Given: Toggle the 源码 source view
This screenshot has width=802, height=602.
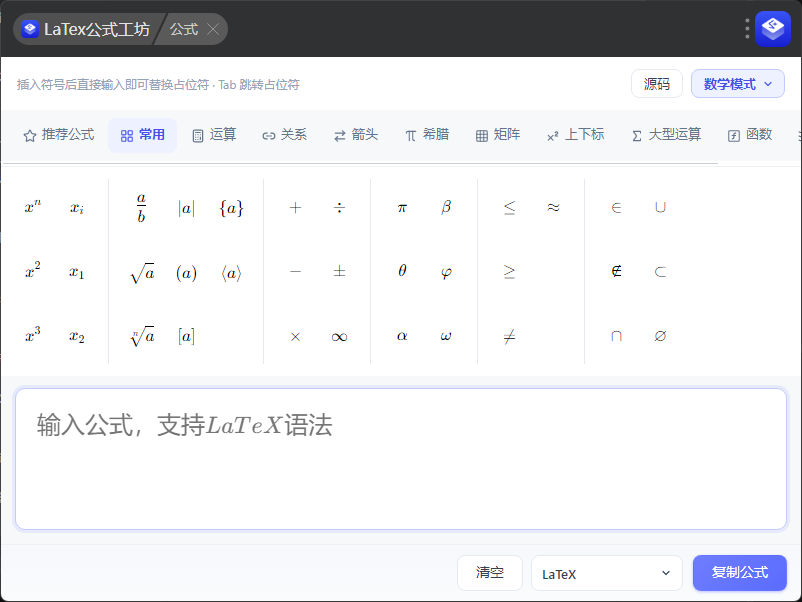Looking at the screenshot, I should point(657,84).
